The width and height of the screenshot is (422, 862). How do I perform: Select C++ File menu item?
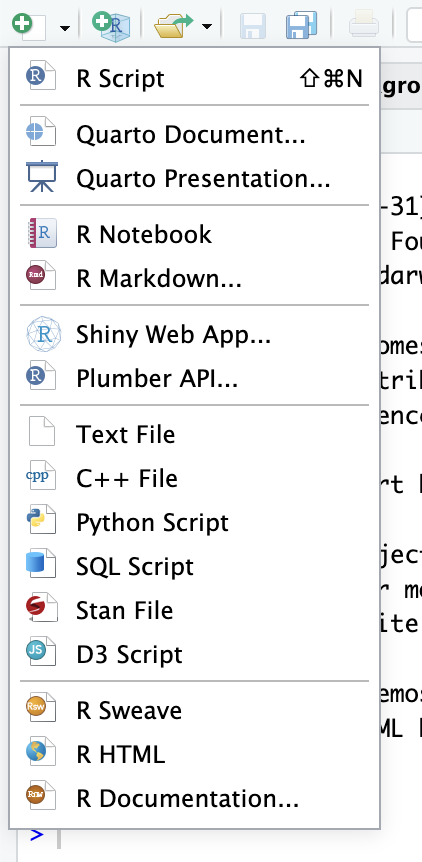(195, 478)
